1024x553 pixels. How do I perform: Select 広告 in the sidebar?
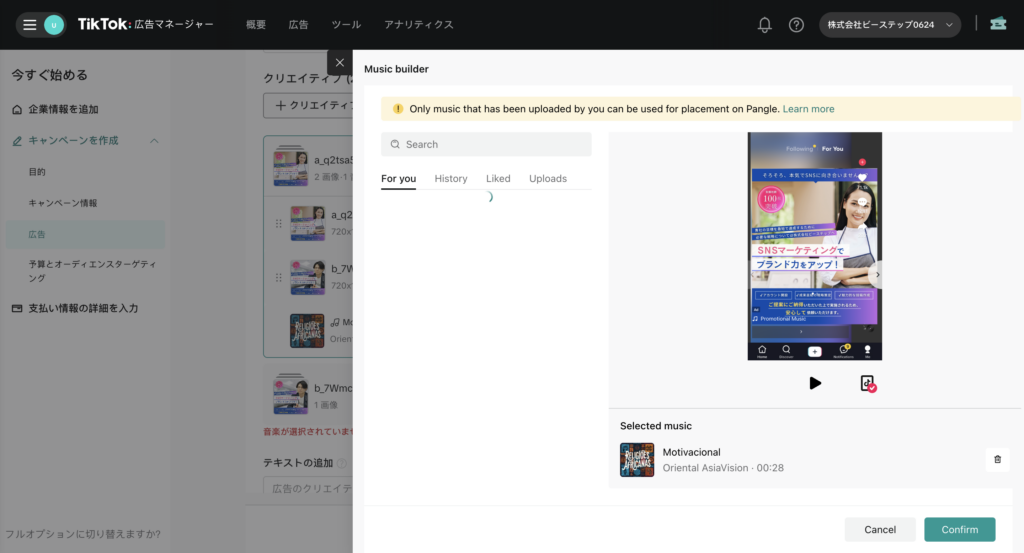click(x=85, y=234)
